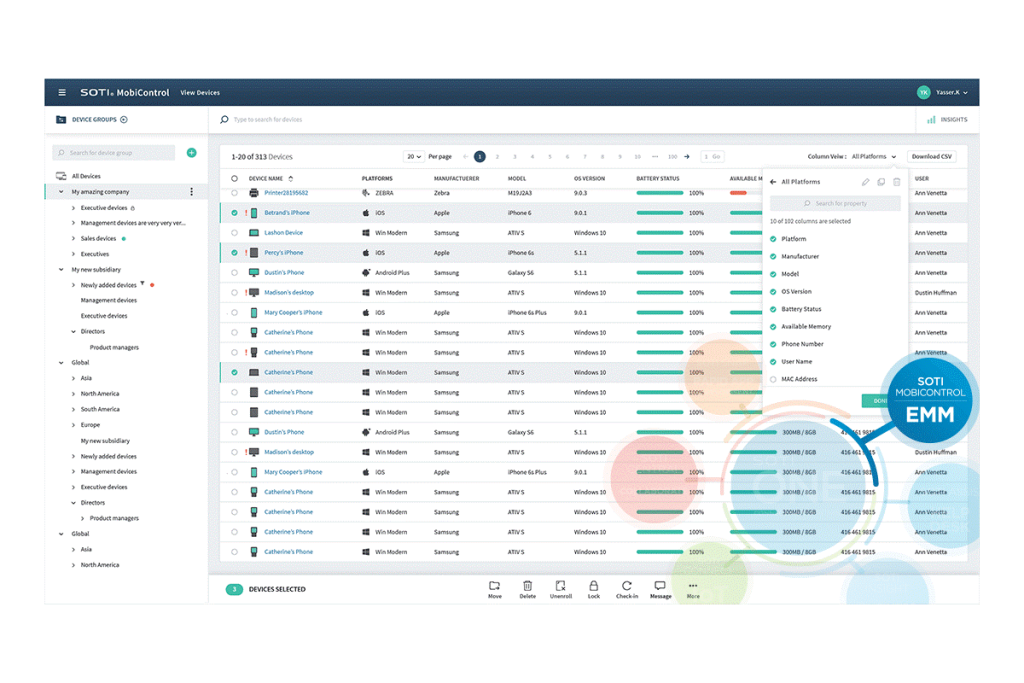Sort by Device Name using sort icon
1024x683 pixels.
pos(291,178)
